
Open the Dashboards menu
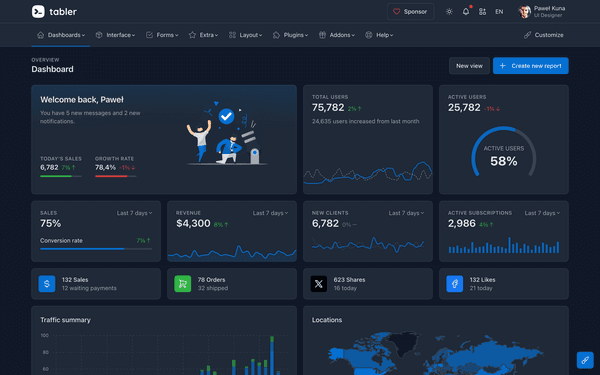[61, 35]
